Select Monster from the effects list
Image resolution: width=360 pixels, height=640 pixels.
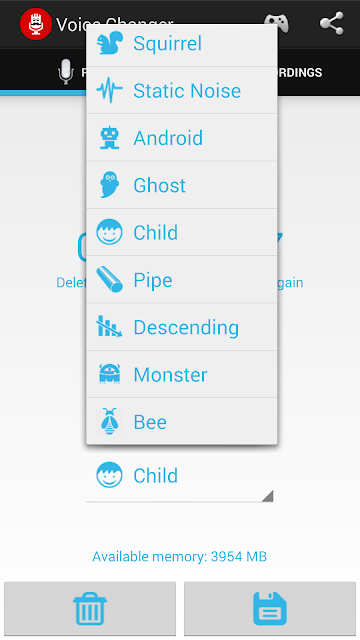click(182, 374)
